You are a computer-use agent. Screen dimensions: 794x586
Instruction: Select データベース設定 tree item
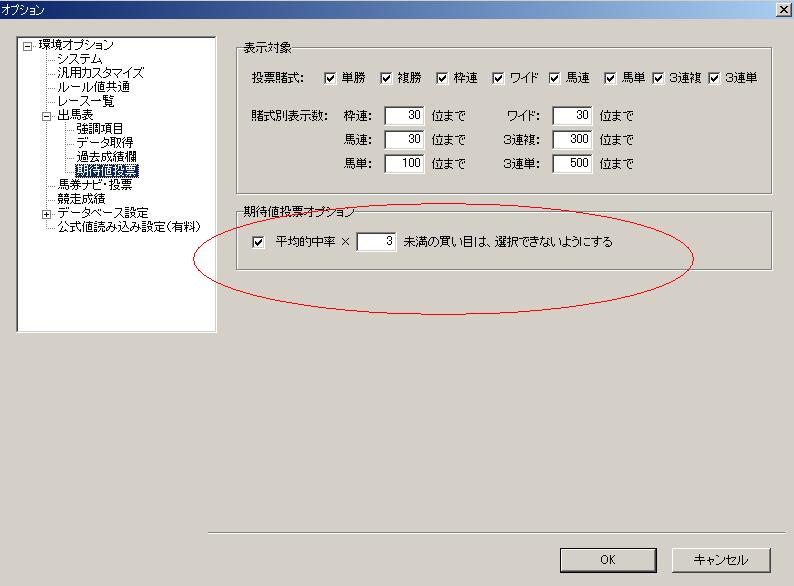(x=103, y=213)
